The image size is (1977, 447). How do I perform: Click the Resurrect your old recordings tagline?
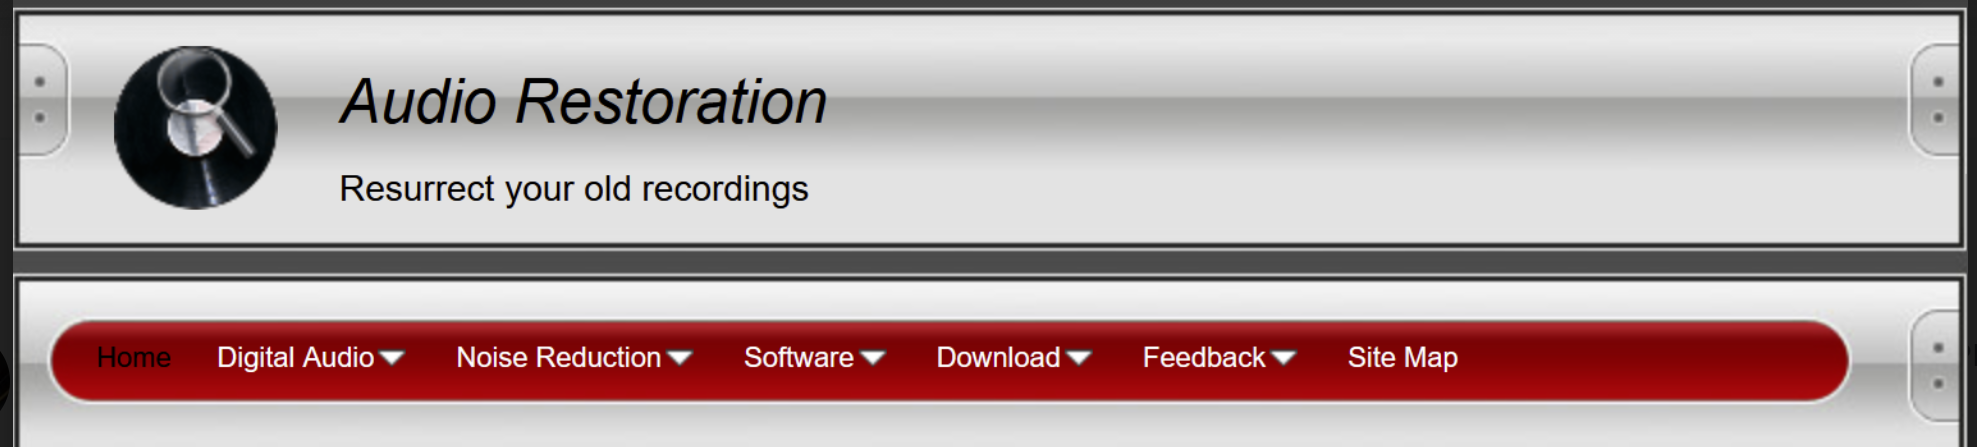[x=574, y=189]
